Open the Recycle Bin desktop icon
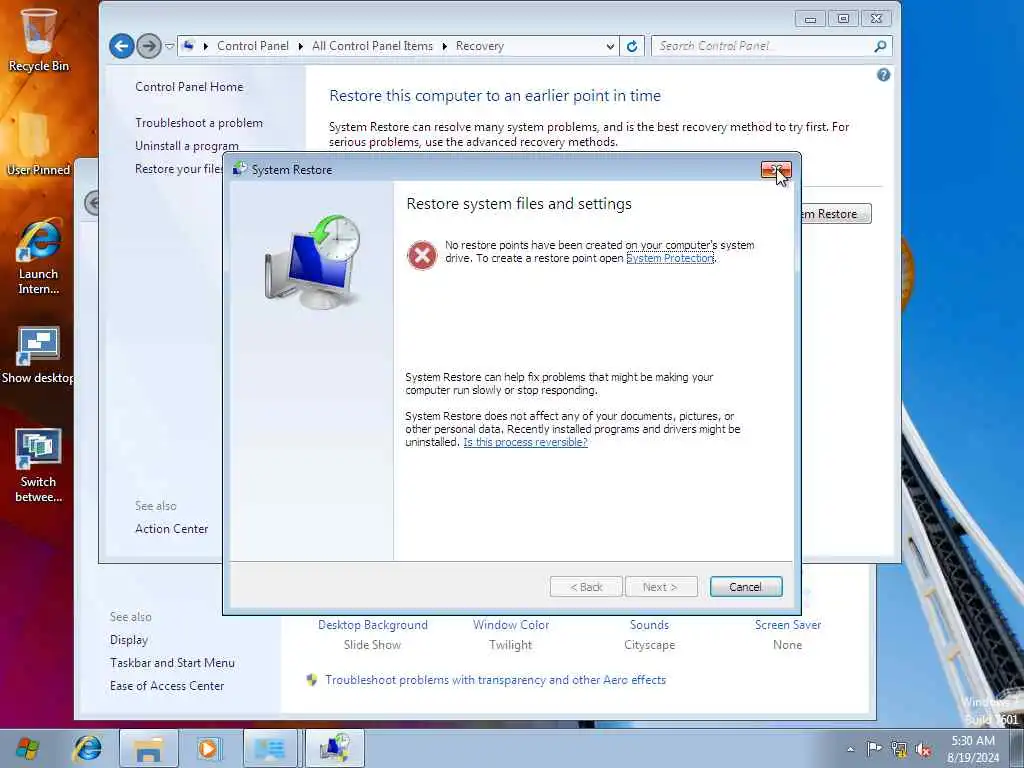This screenshot has width=1024, height=768. click(38, 39)
